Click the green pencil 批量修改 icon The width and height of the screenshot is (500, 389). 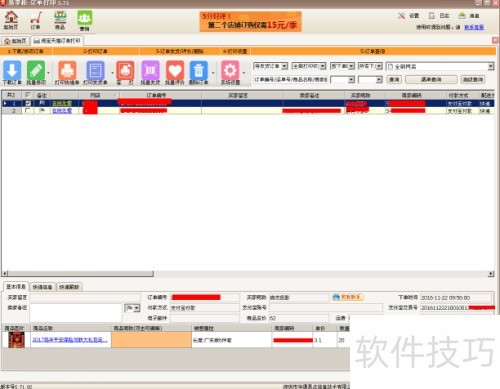click(36, 72)
